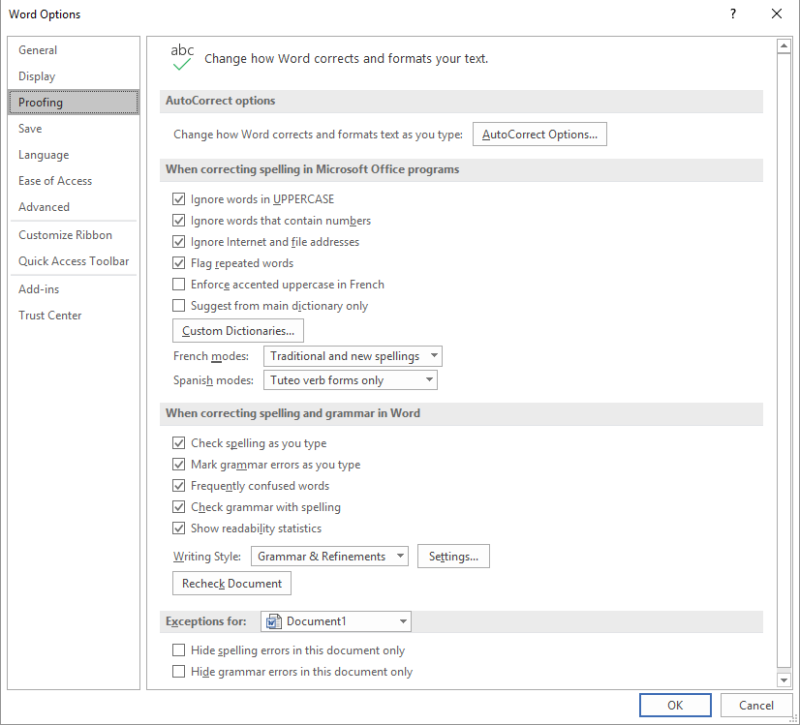Uncheck Ignore words in UPPERCASE
800x725 pixels.
click(180, 199)
